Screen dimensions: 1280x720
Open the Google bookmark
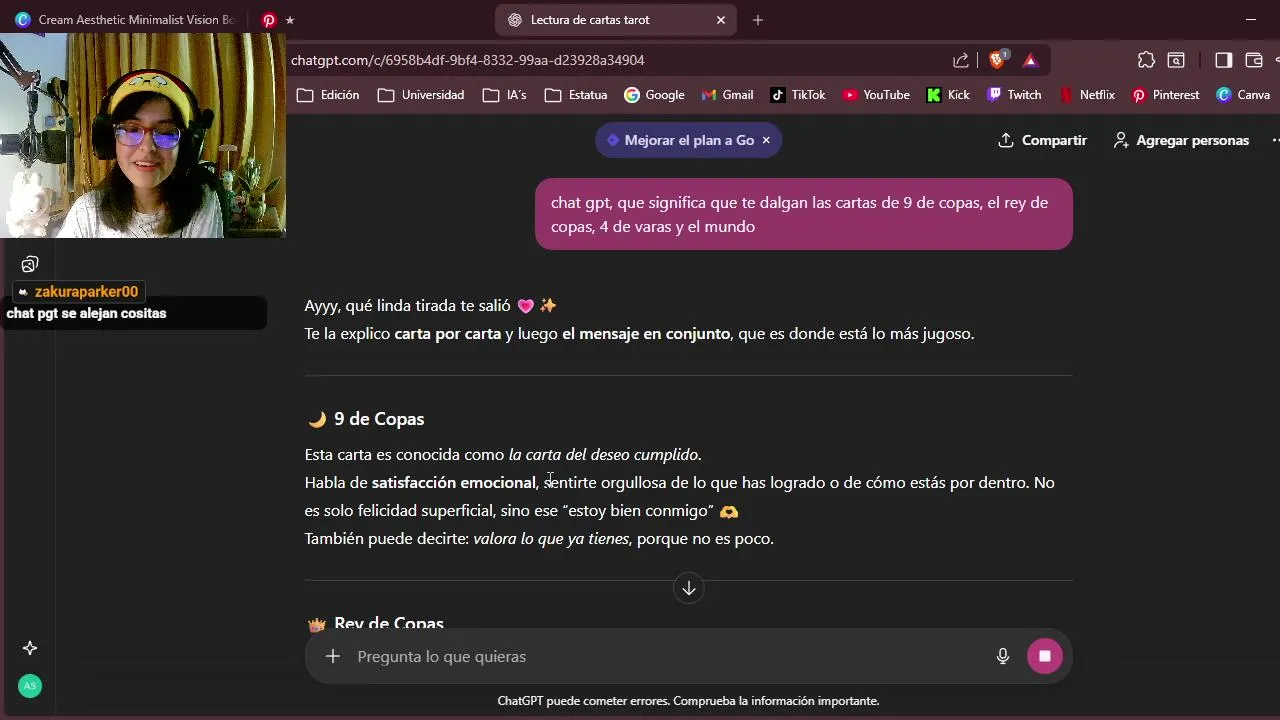(654, 95)
